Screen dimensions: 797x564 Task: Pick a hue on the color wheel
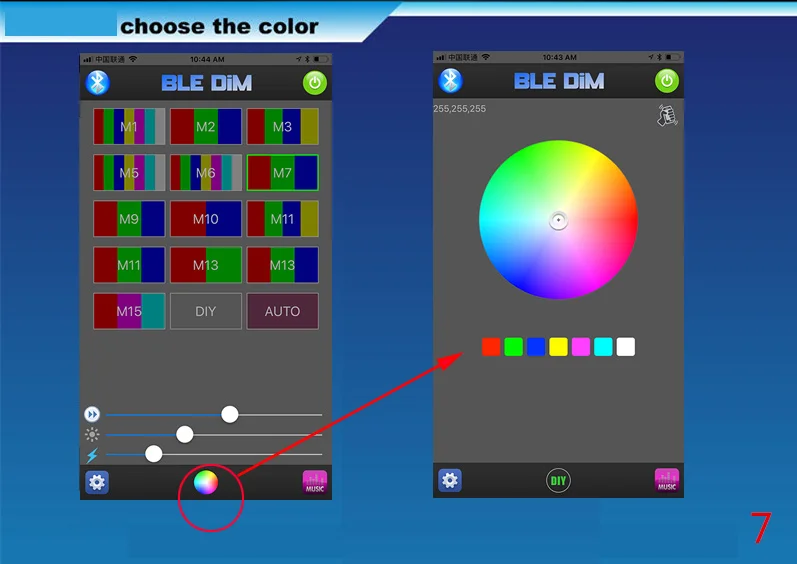[558, 220]
